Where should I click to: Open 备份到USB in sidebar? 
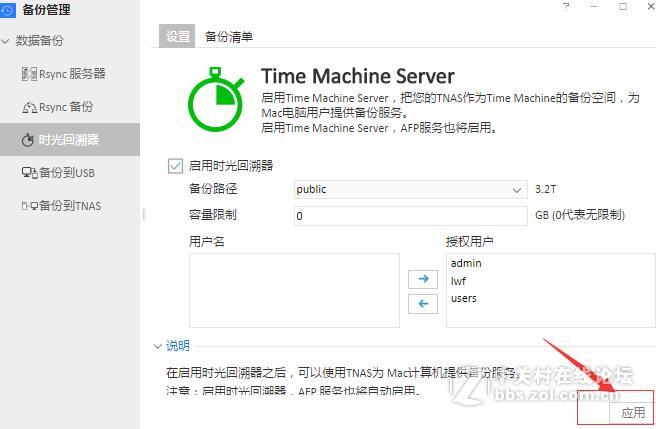(58, 172)
